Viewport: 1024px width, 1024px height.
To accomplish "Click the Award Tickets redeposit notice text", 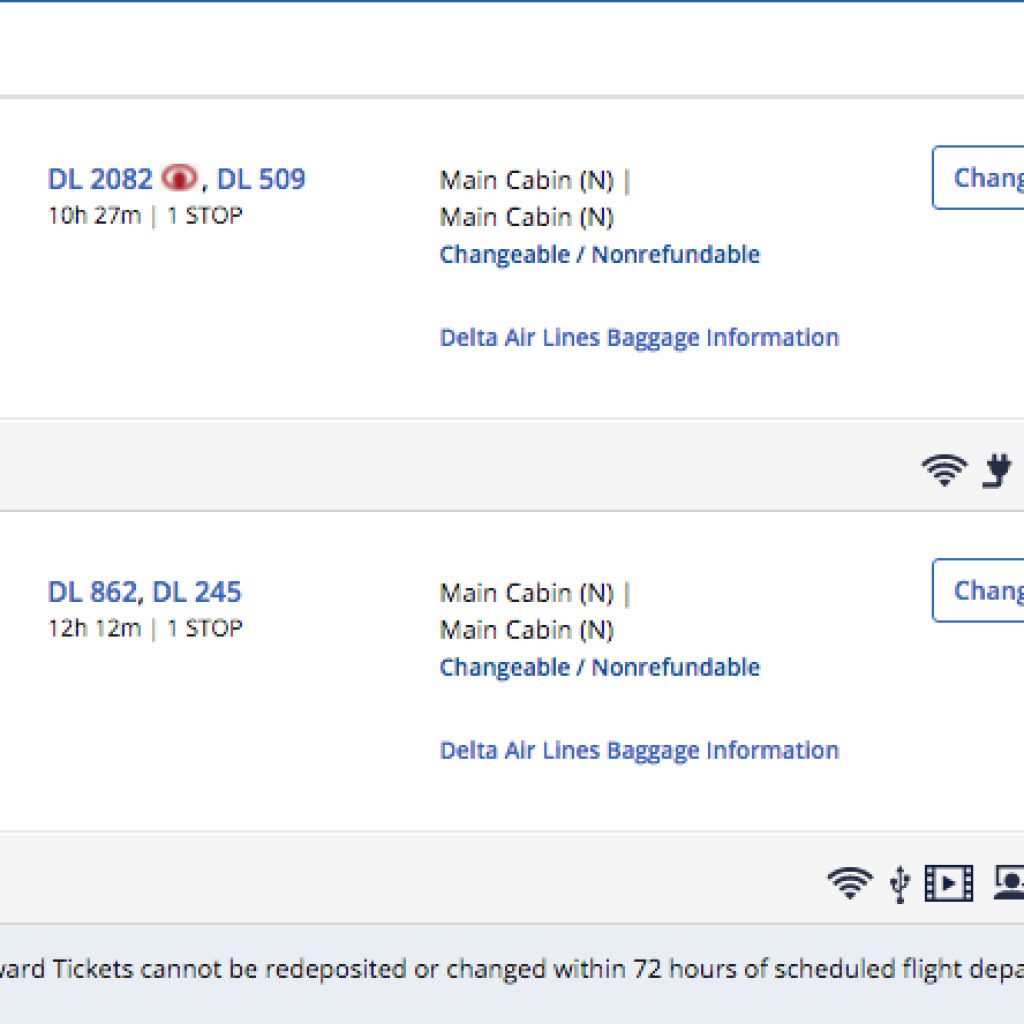I will pyautogui.click(x=512, y=969).
